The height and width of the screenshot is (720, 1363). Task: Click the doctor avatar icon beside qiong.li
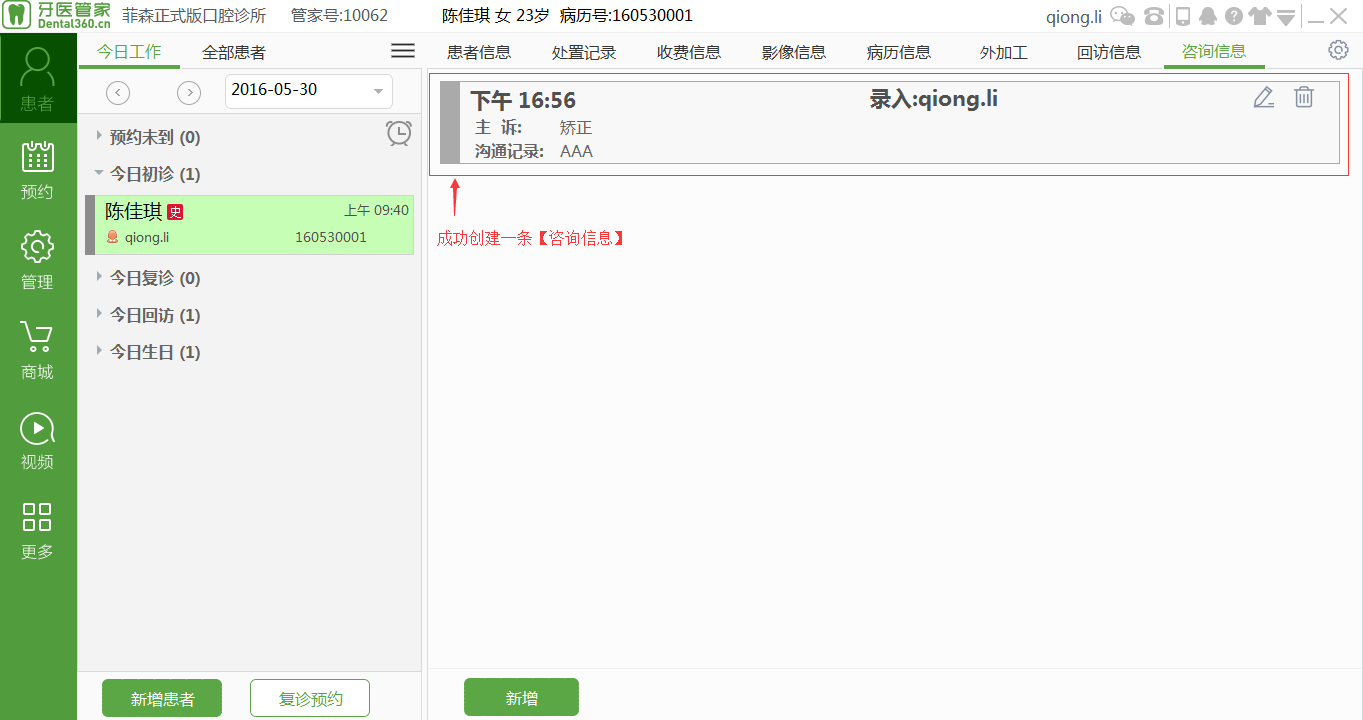coord(112,237)
